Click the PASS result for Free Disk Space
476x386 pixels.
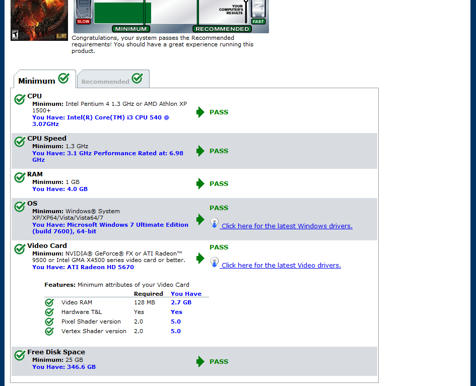(219, 362)
